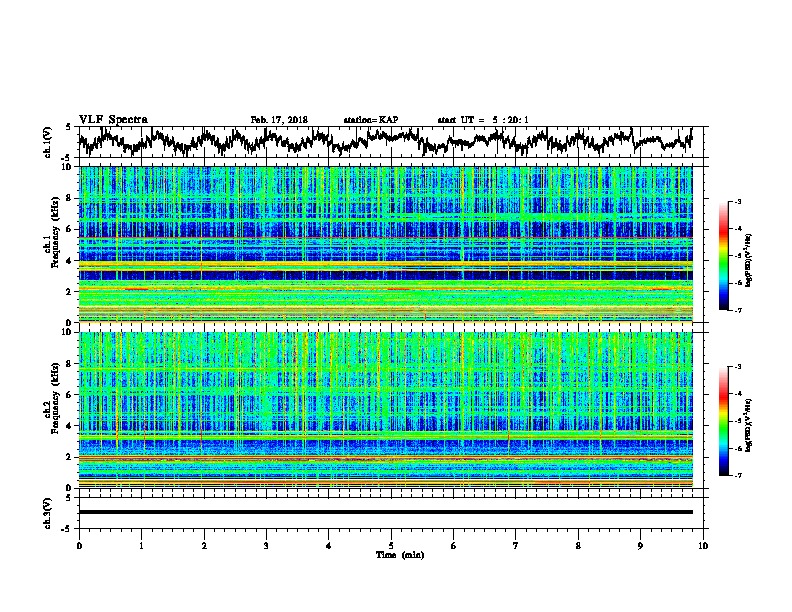The image size is (792, 612).
Task: Click the ch.3 flat black voltage line
Action: pyautogui.click(x=385, y=512)
